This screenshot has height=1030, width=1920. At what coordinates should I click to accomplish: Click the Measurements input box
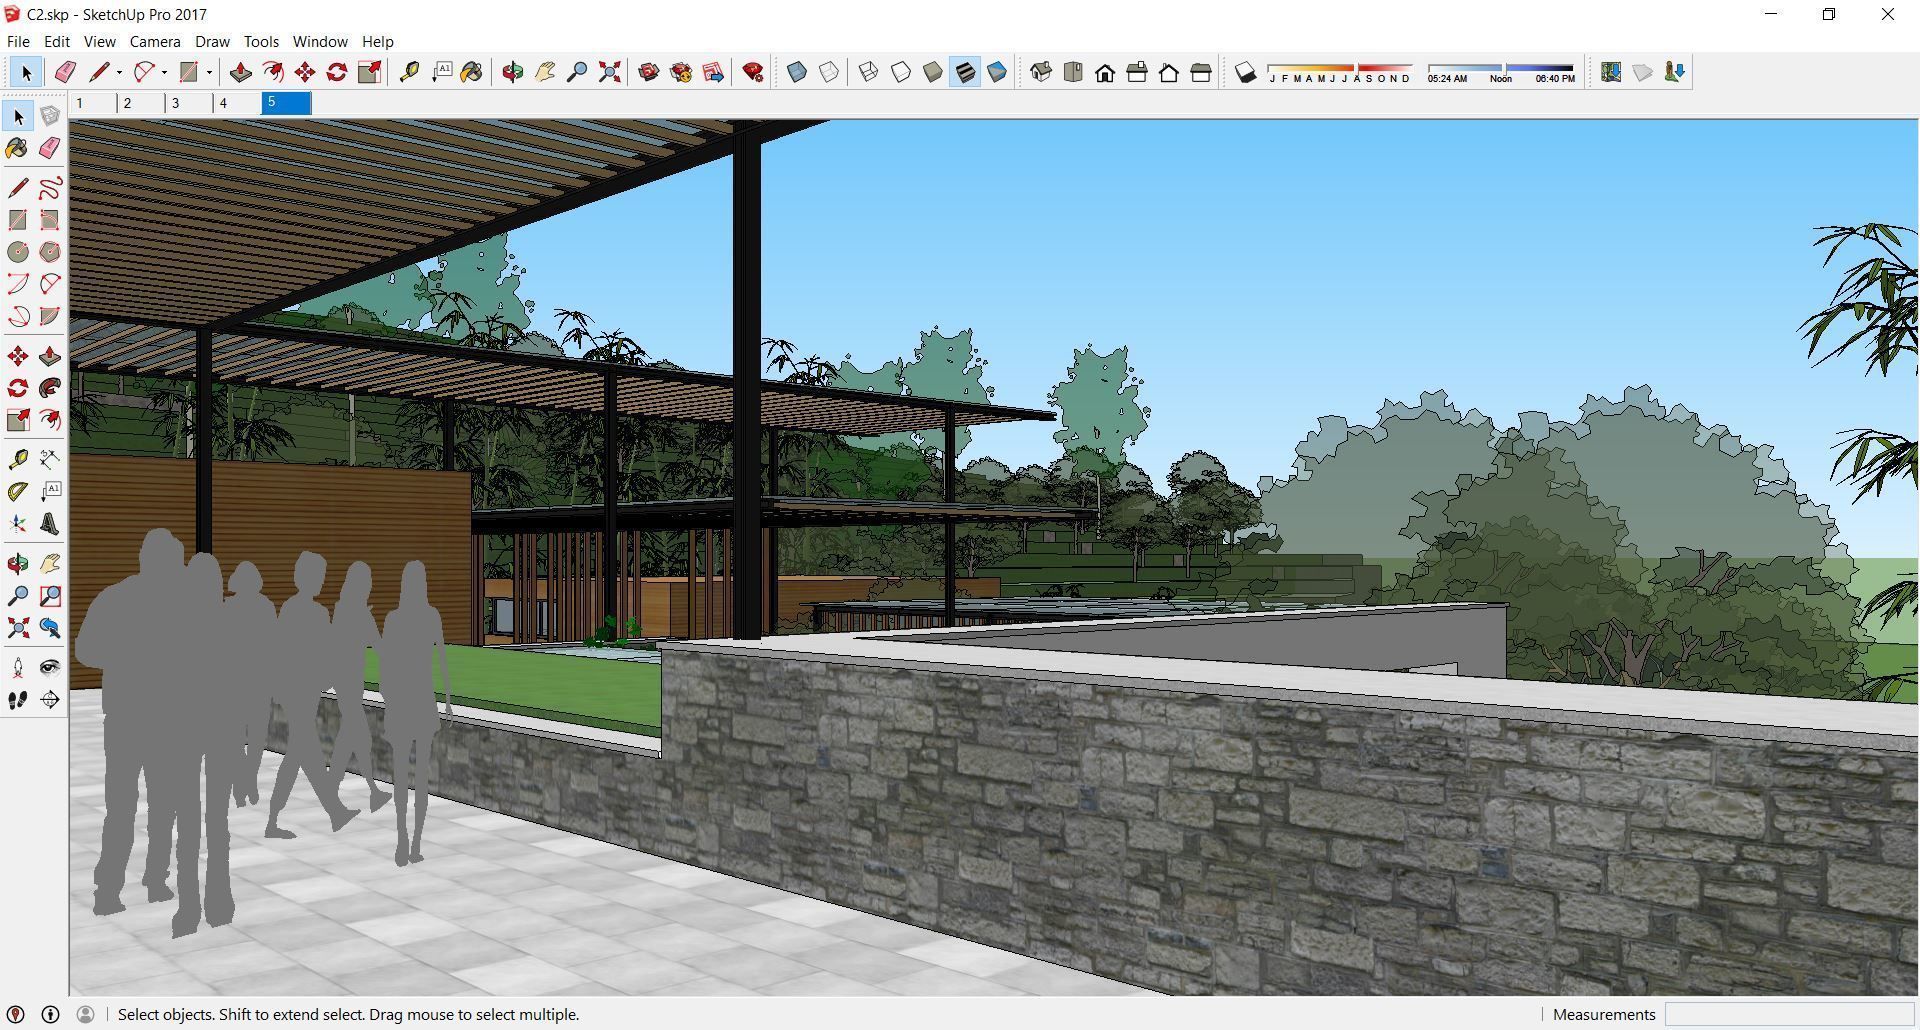[x=1788, y=1014]
